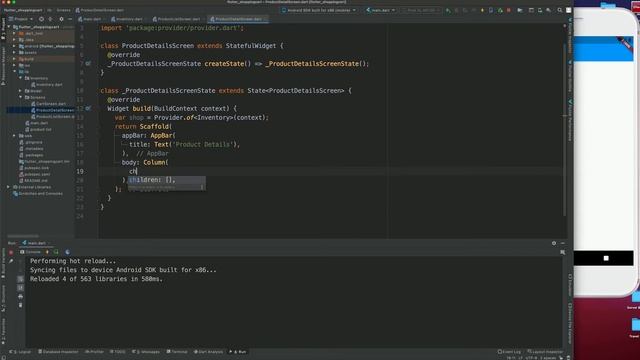Collapse the lib folder arrow
Screen dimensions: 640x360
(15, 71)
